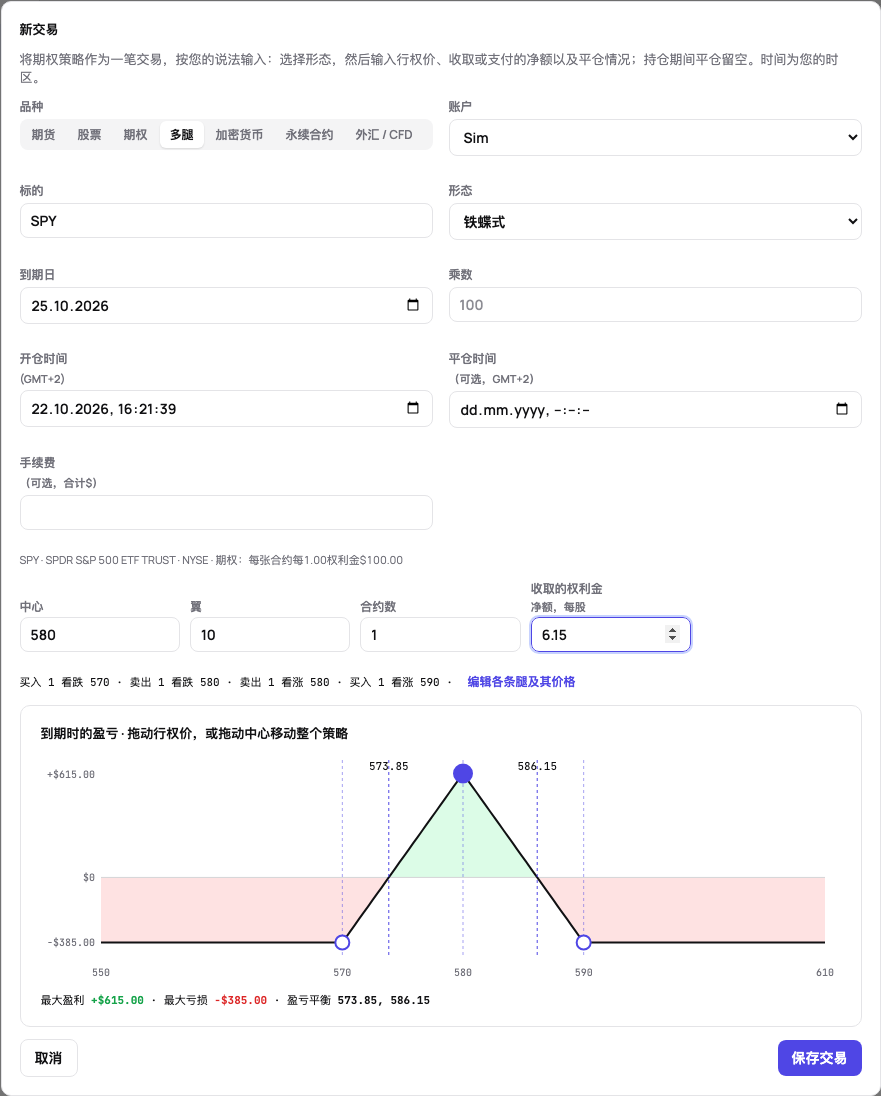Image resolution: width=881 pixels, height=1096 pixels.
Task: Click the 573.85 breakeven label on chart
Action: (389, 766)
